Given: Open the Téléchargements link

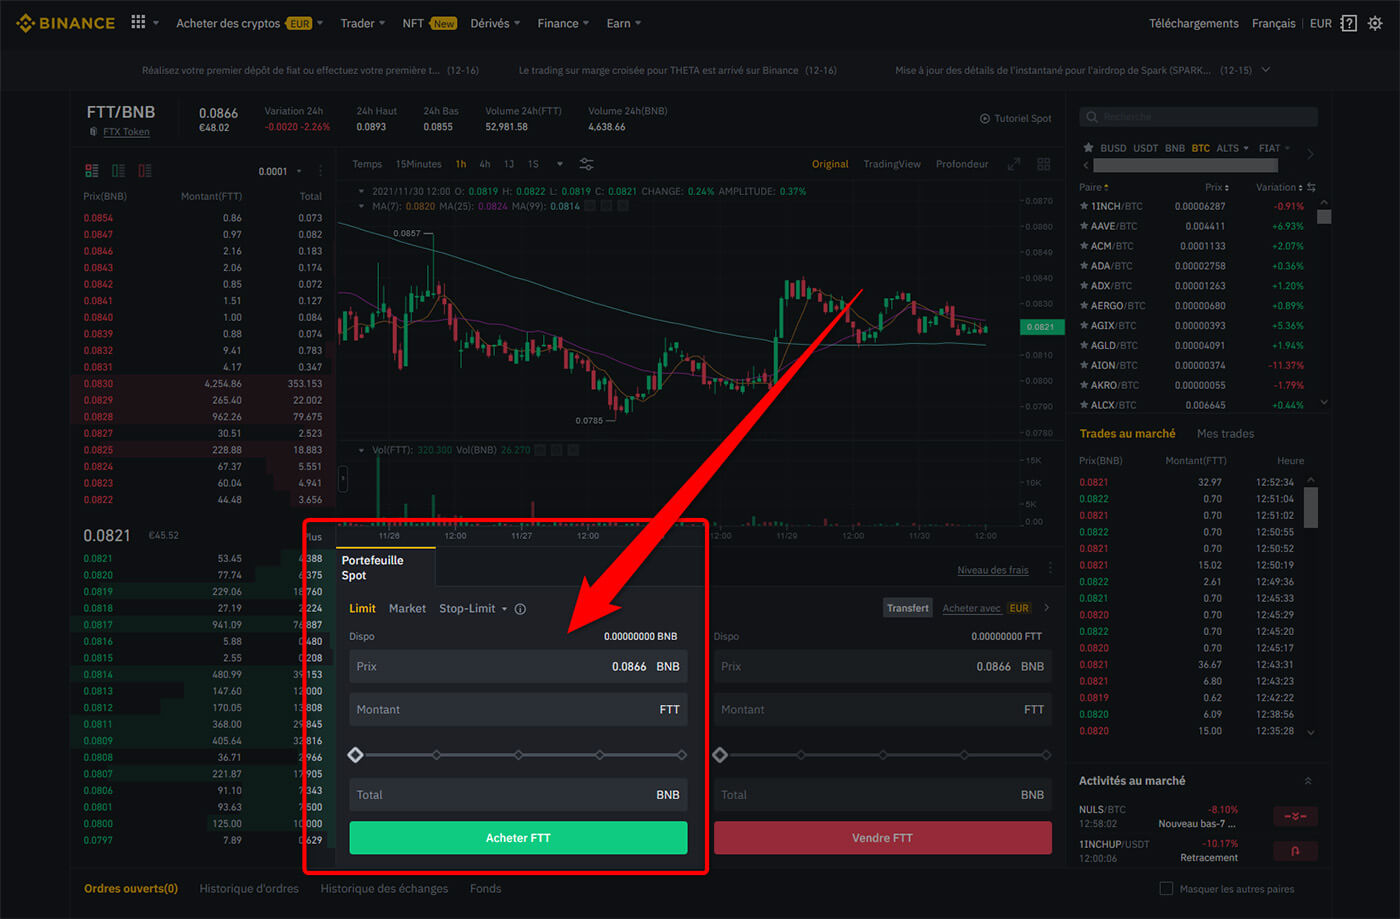Looking at the screenshot, I should tap(1193, 23).
